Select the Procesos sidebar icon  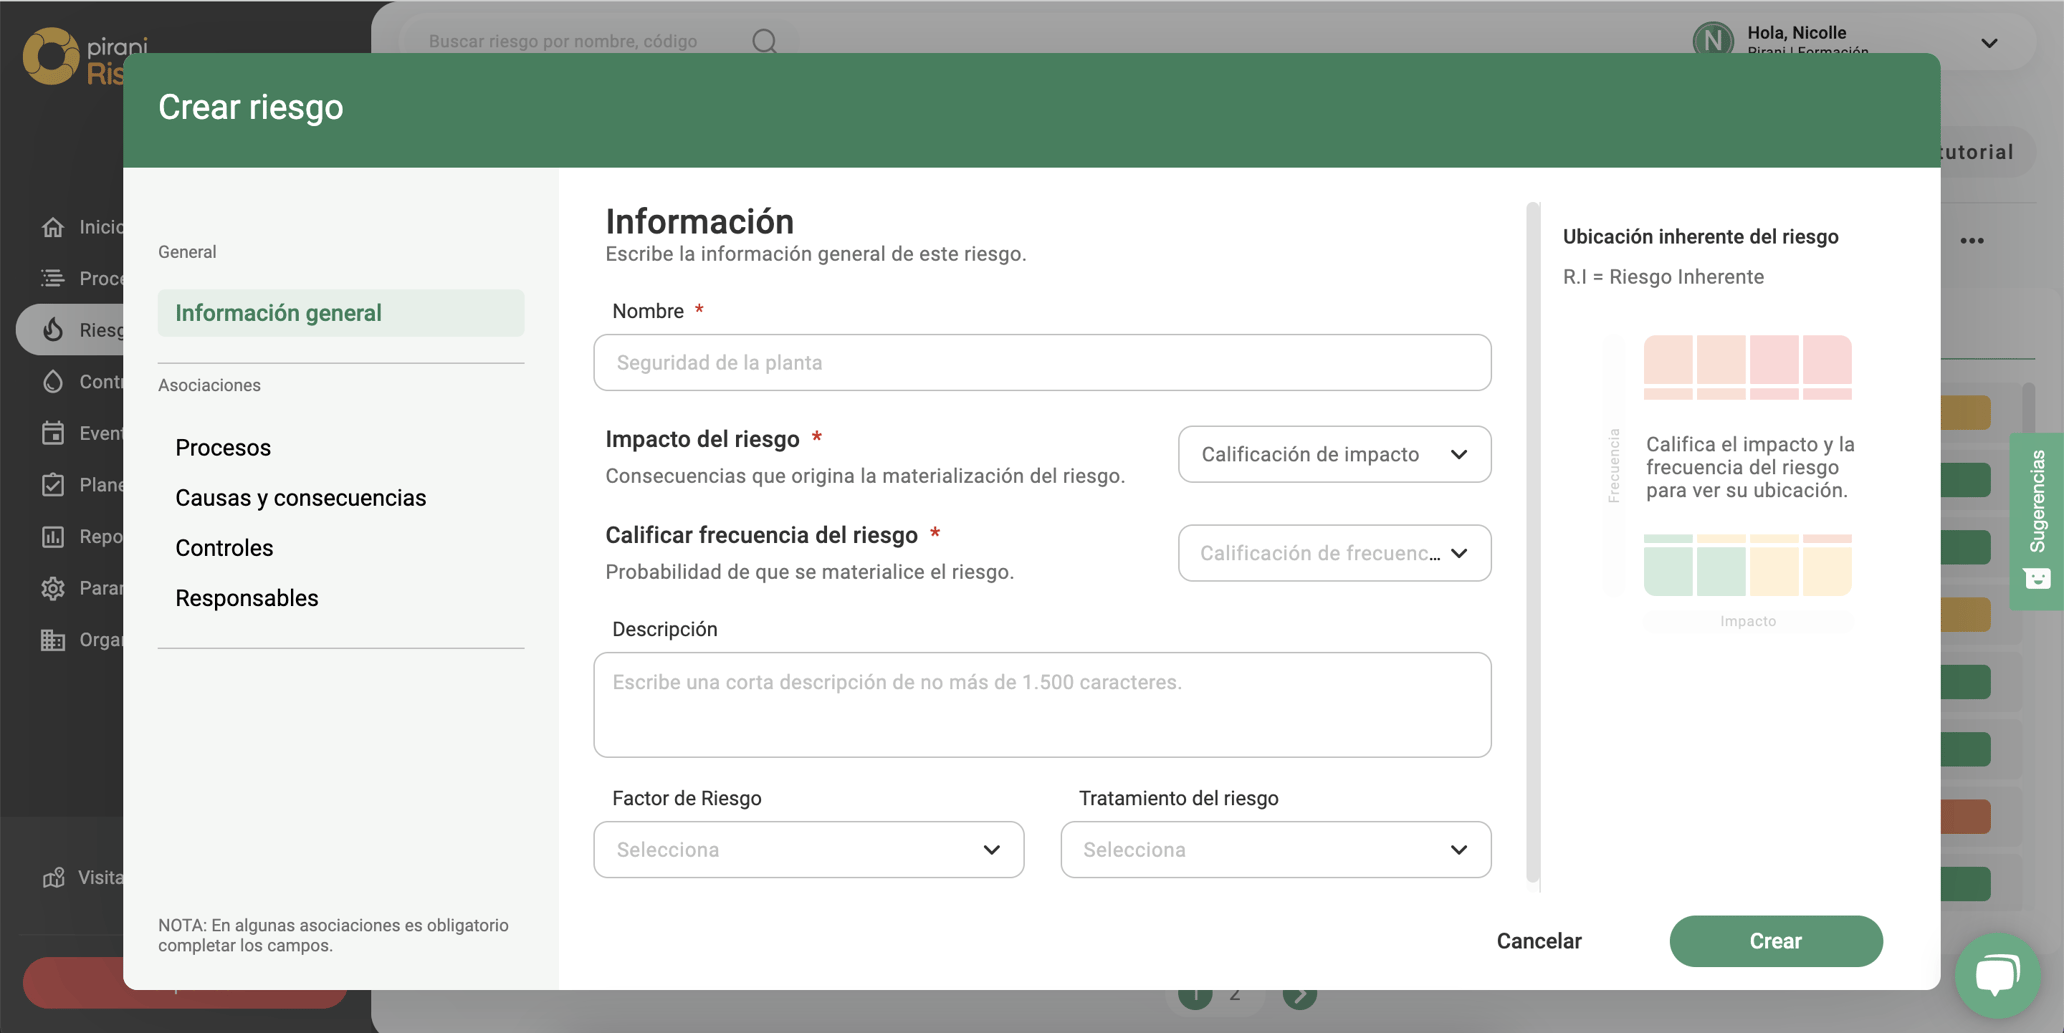point(54,278)
